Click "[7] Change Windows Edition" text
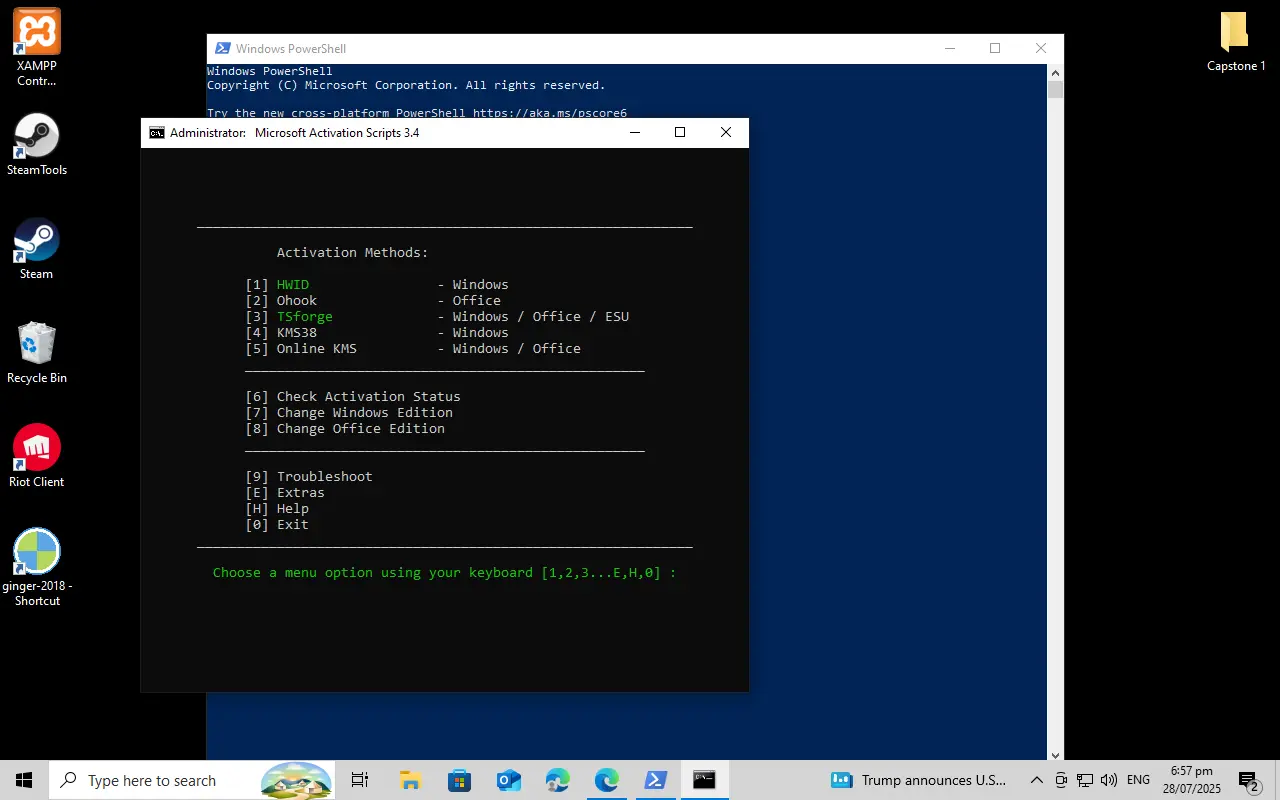Image resolution: width=1280 pixels, height=800 pixels. 349,413
